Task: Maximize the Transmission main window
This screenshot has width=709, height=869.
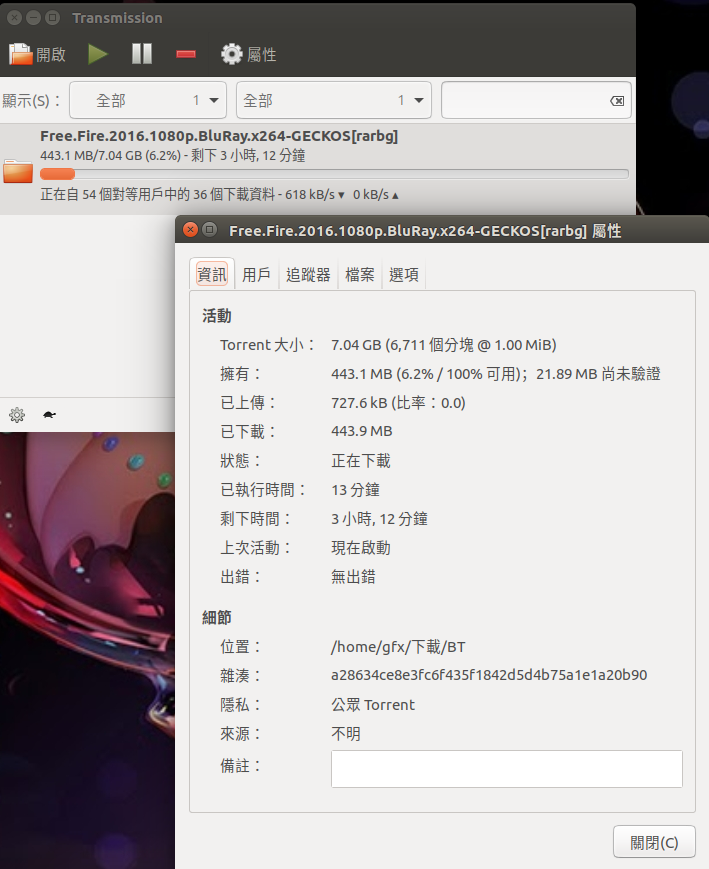Action: point(52,18)
